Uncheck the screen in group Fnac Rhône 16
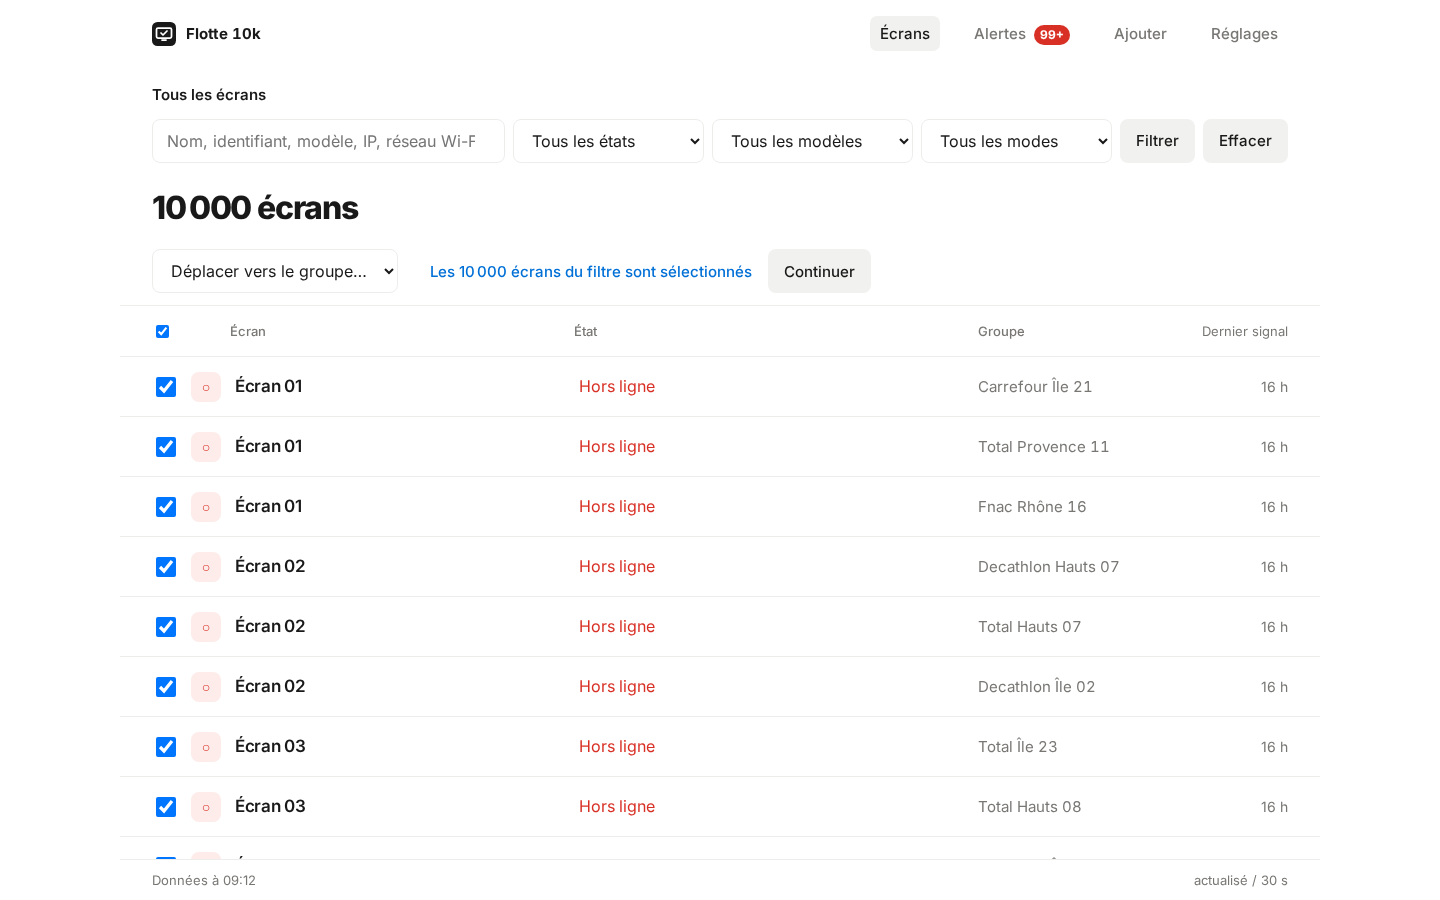Screen dimensions: 1440x900 click(166, 507)
